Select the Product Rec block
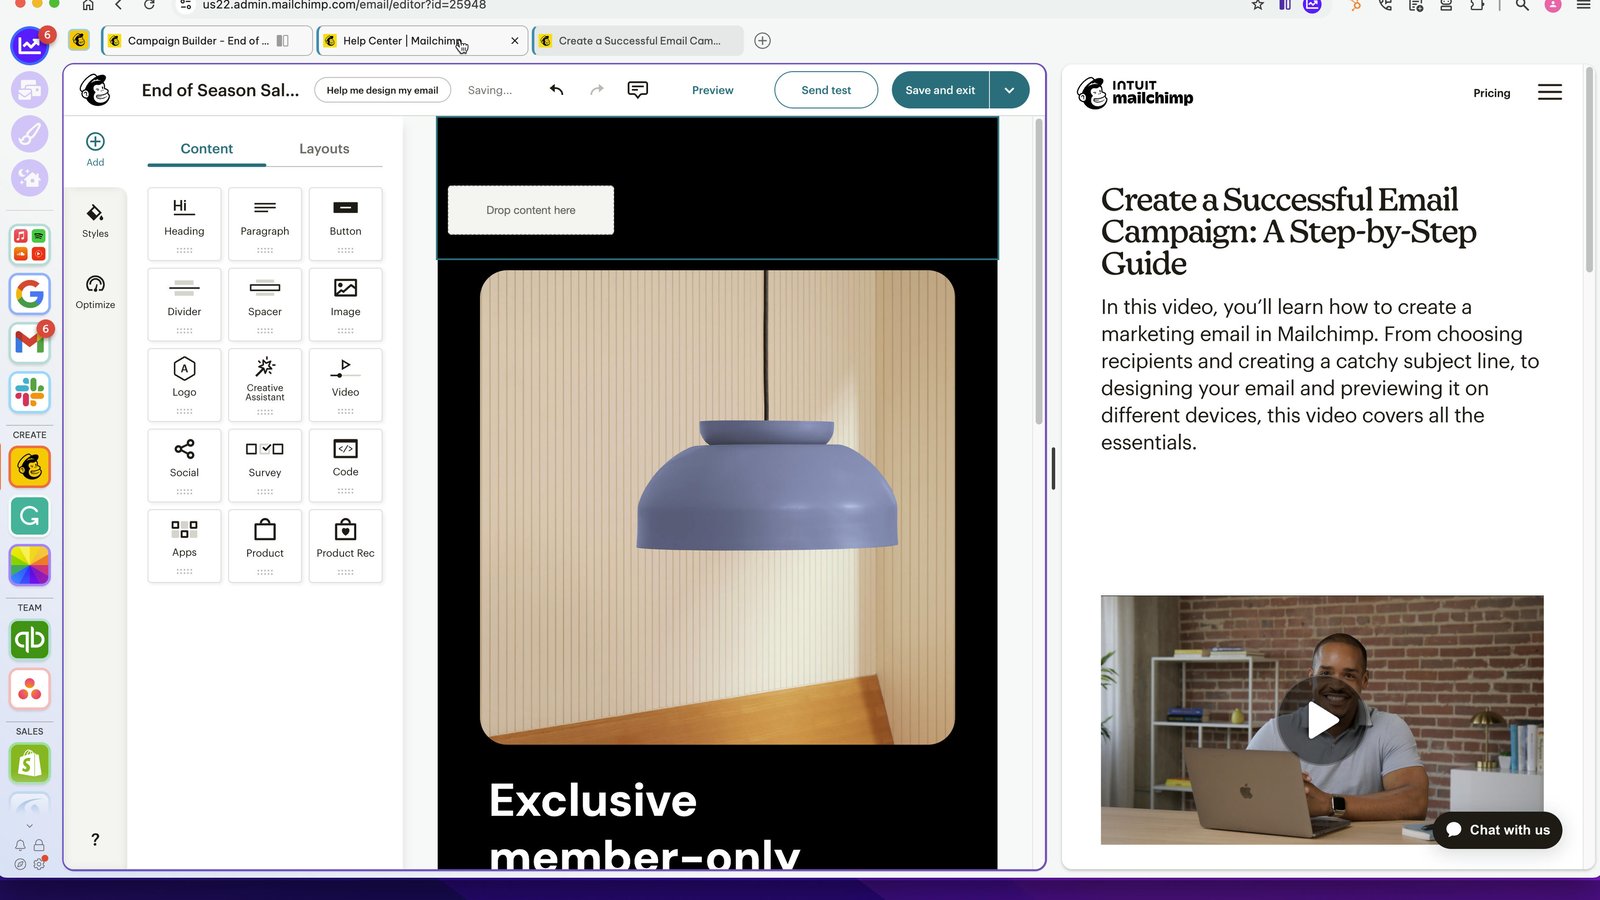 [x=345, y=546]
